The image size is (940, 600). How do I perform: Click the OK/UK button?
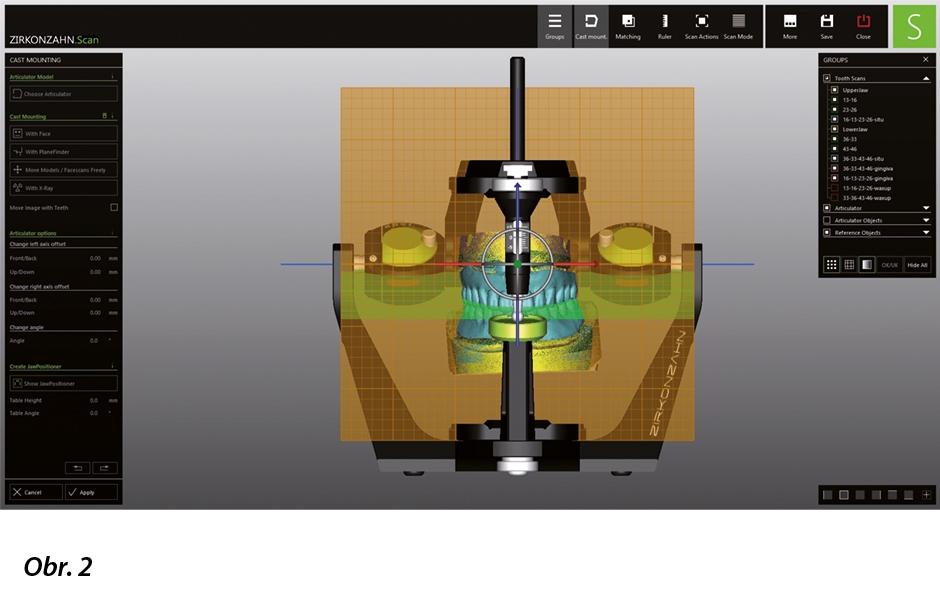(890, 265)
